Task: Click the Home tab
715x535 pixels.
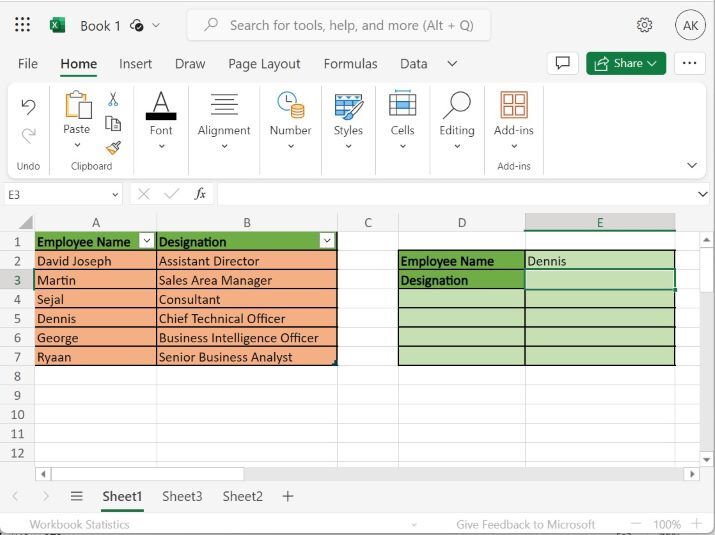Action: [x=78, y=64]
